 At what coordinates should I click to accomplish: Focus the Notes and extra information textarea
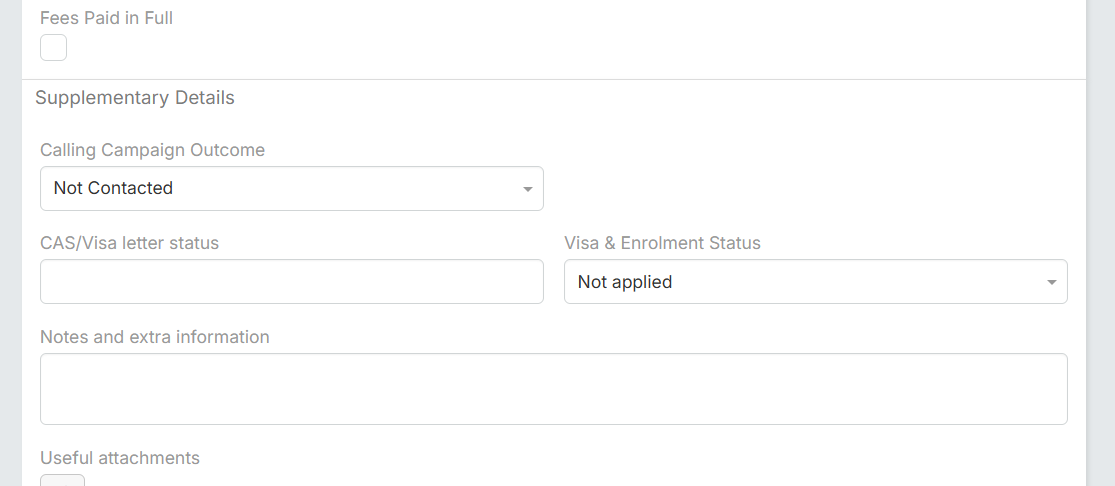[x=553, y=388]
